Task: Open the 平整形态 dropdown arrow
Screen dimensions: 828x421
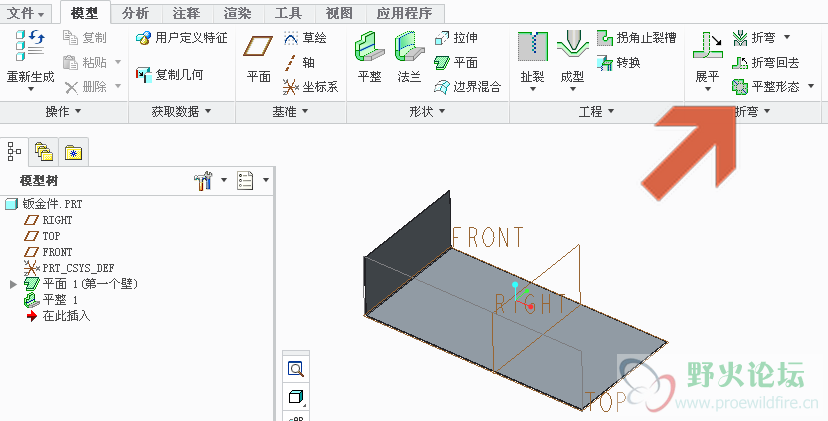Action: pyautogui.click(x=811, y=86)
